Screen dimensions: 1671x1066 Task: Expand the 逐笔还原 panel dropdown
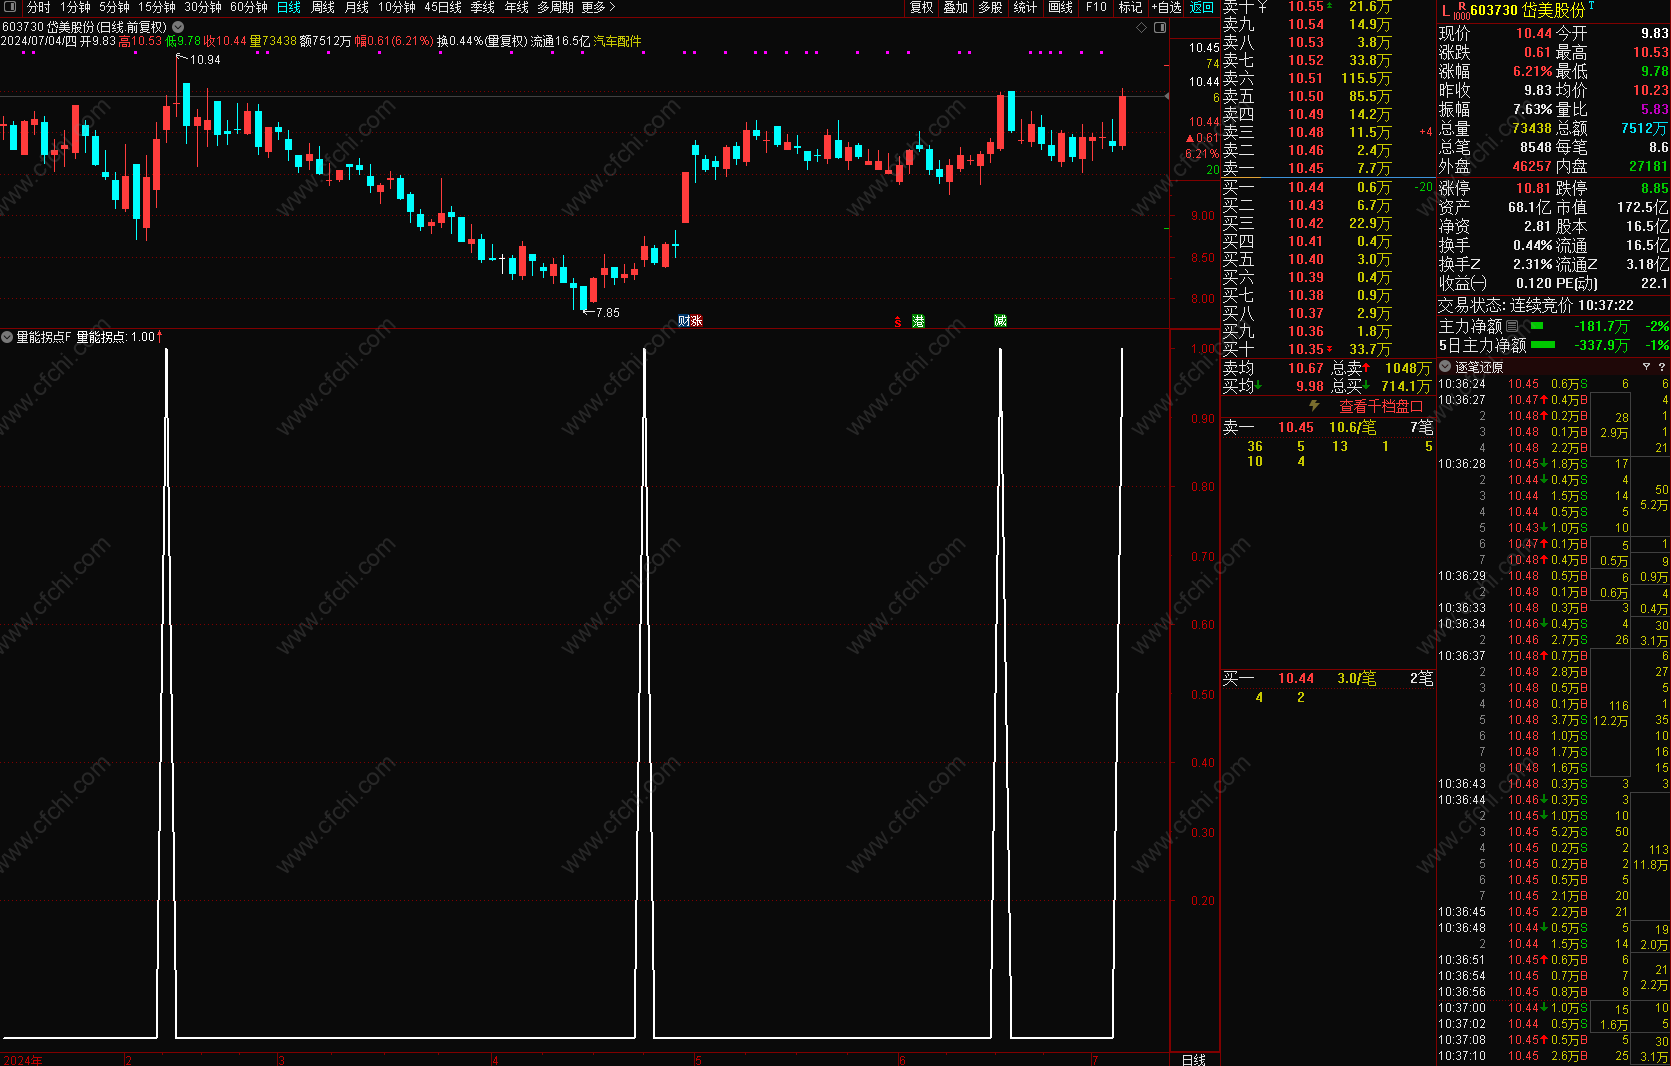[1445, 367]
